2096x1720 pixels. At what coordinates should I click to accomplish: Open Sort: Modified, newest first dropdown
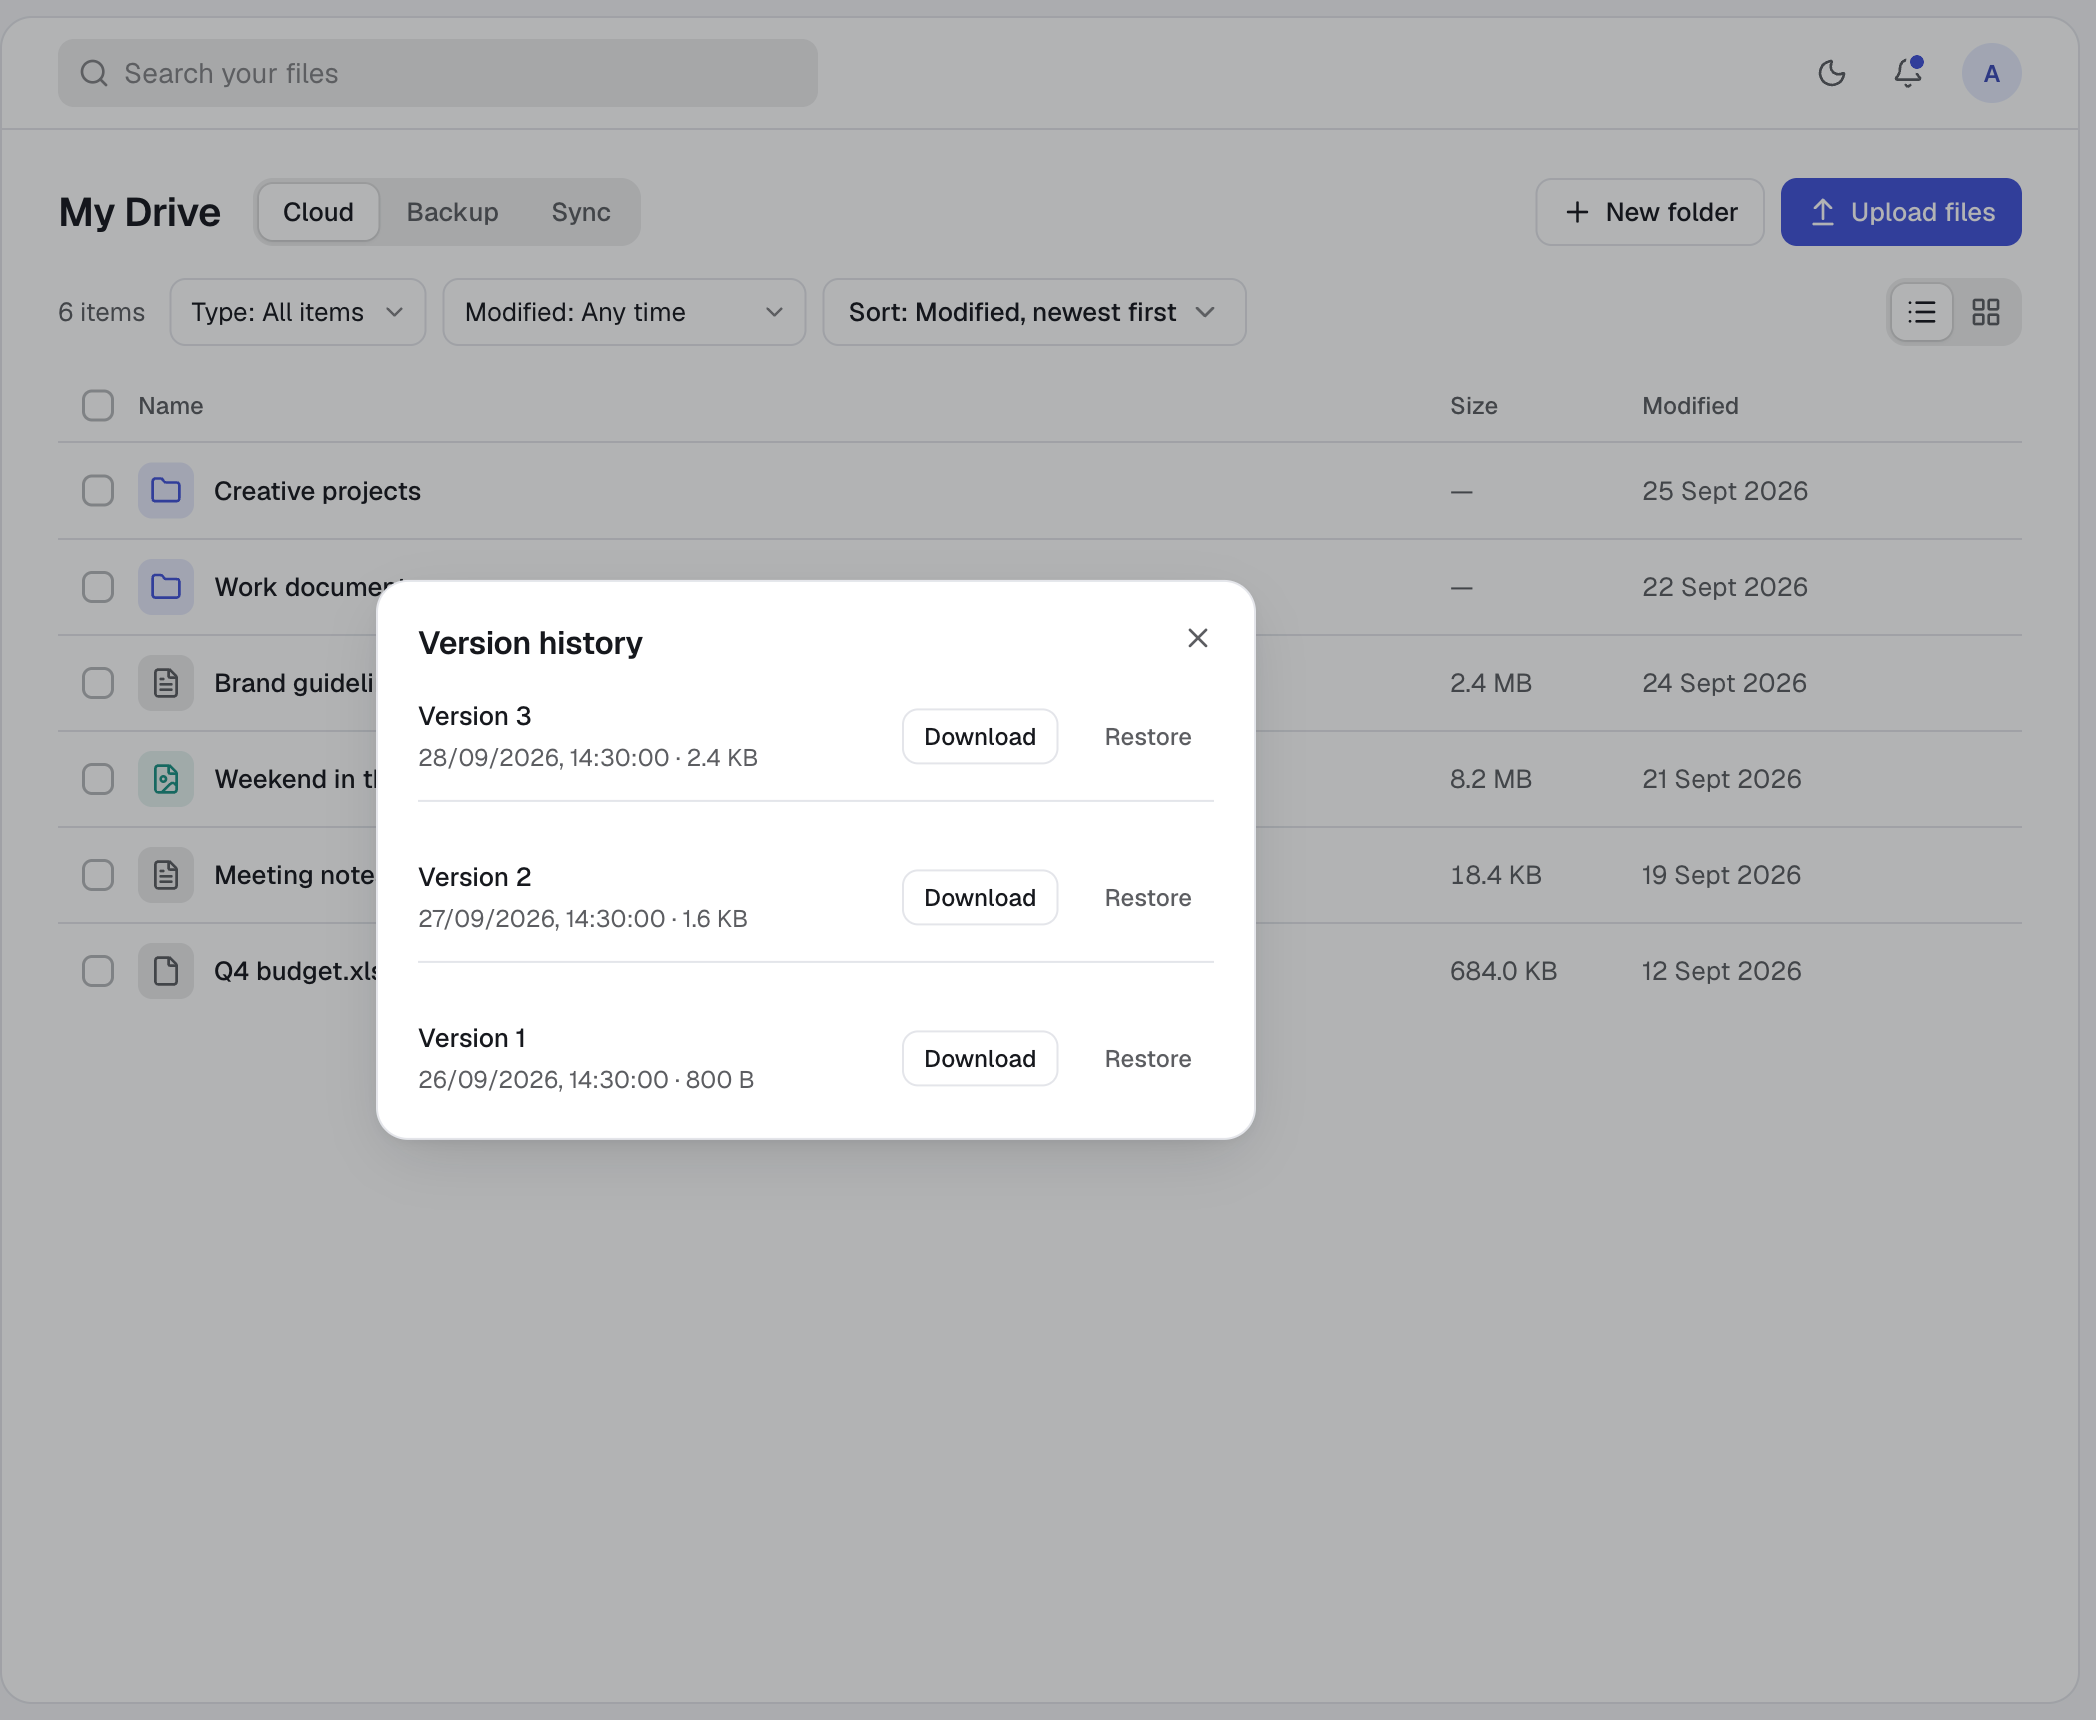point(1034,312)
